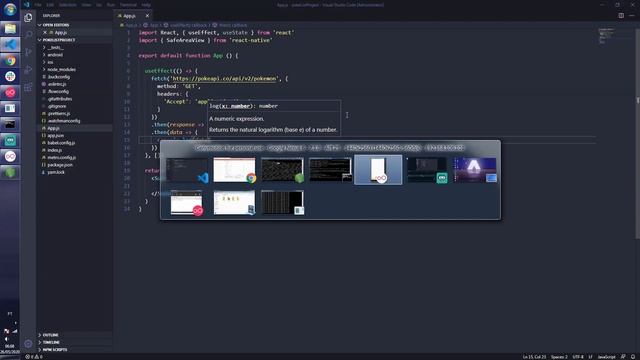Open package.json in the explorer
Viewport: 640px width, 360px height.
tap(60, 165)
